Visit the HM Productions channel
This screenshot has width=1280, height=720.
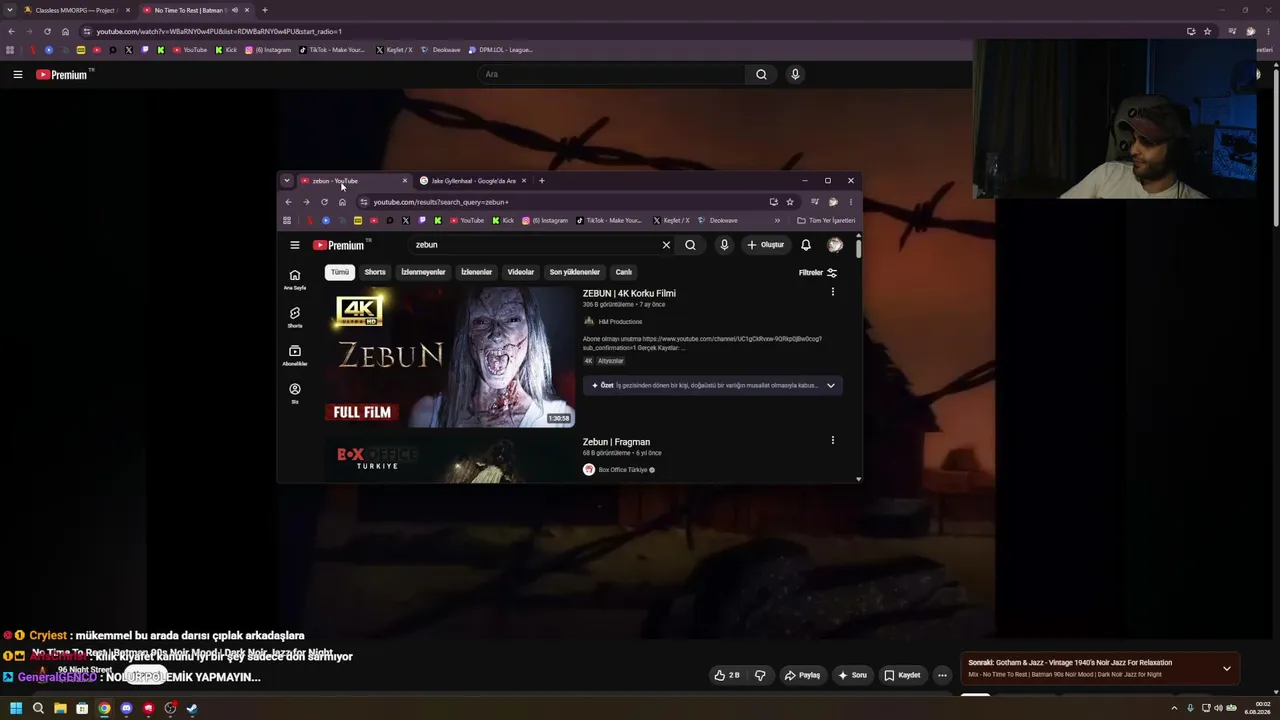tap(620, 322)
